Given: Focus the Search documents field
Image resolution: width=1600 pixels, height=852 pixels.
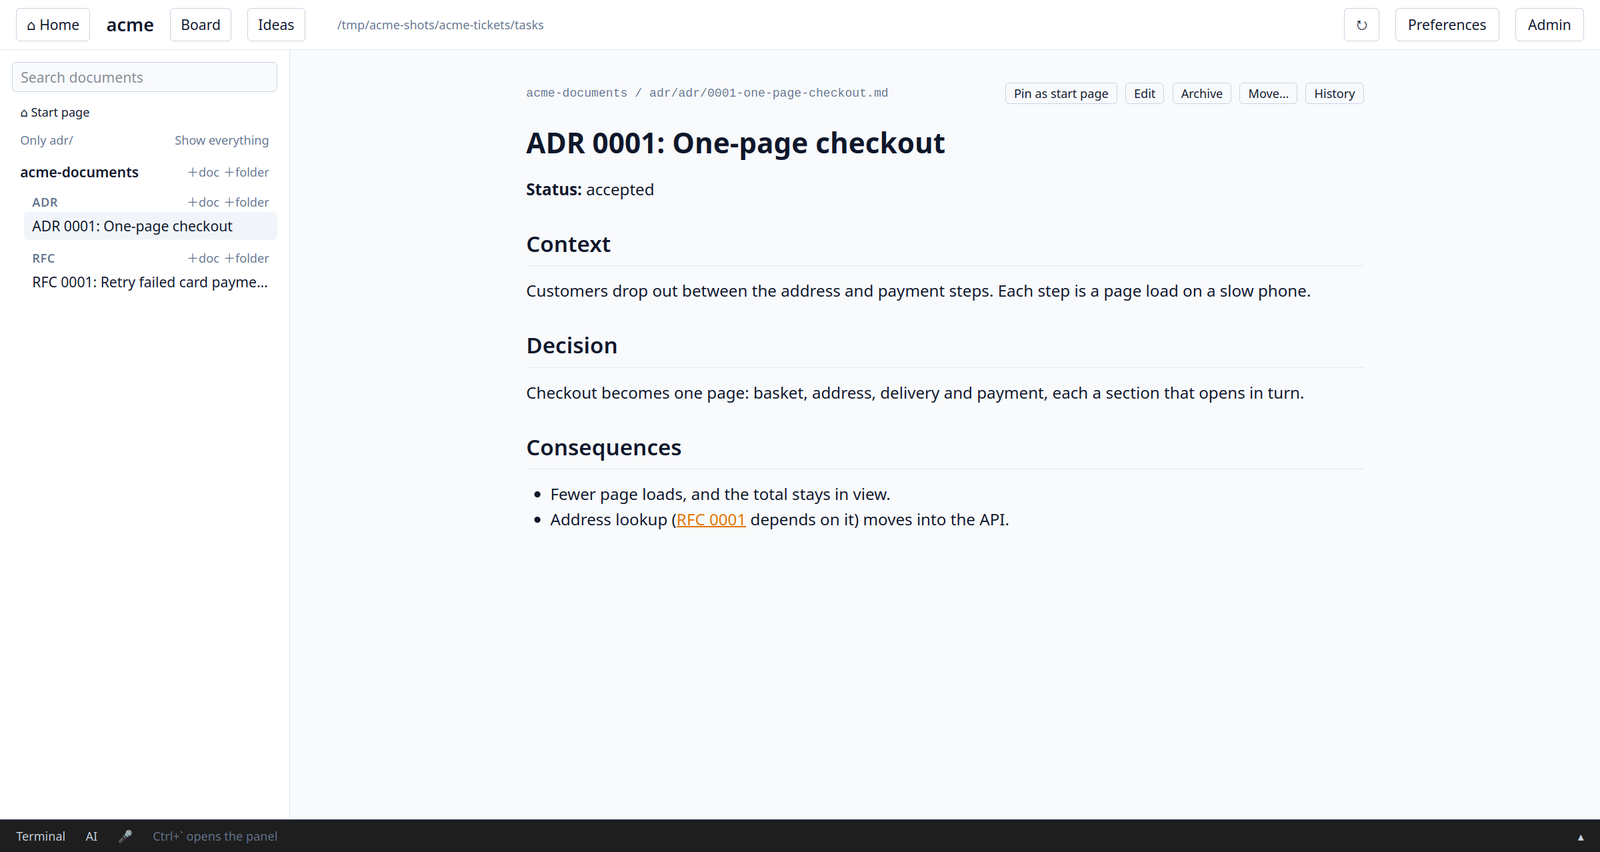Looking at the screenshot, I should [x=144, y=77].
